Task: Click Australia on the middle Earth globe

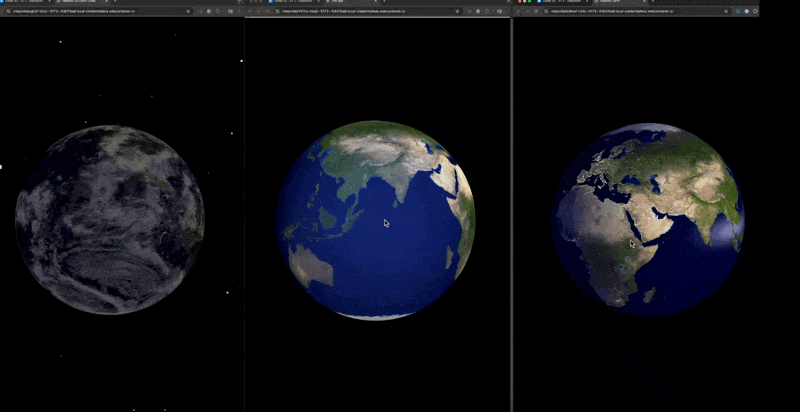Action: (x=310, y=264)
